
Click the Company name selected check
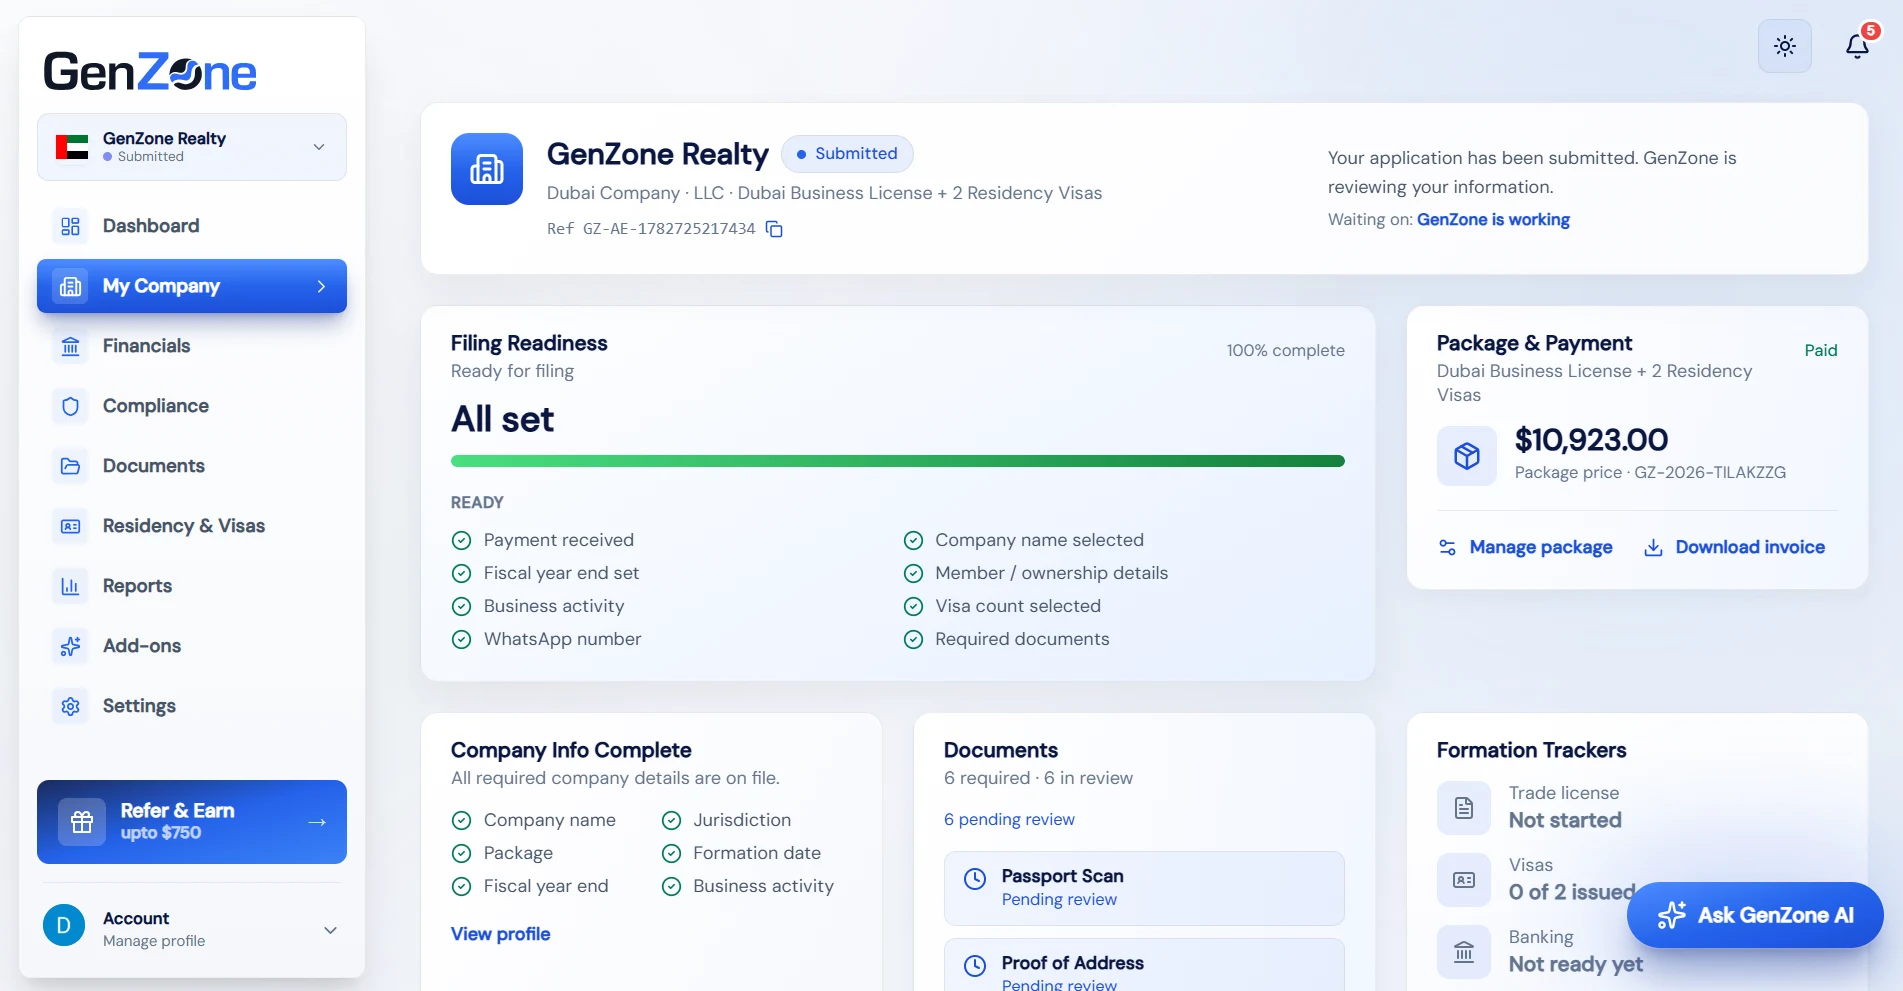coord(1024,540)
